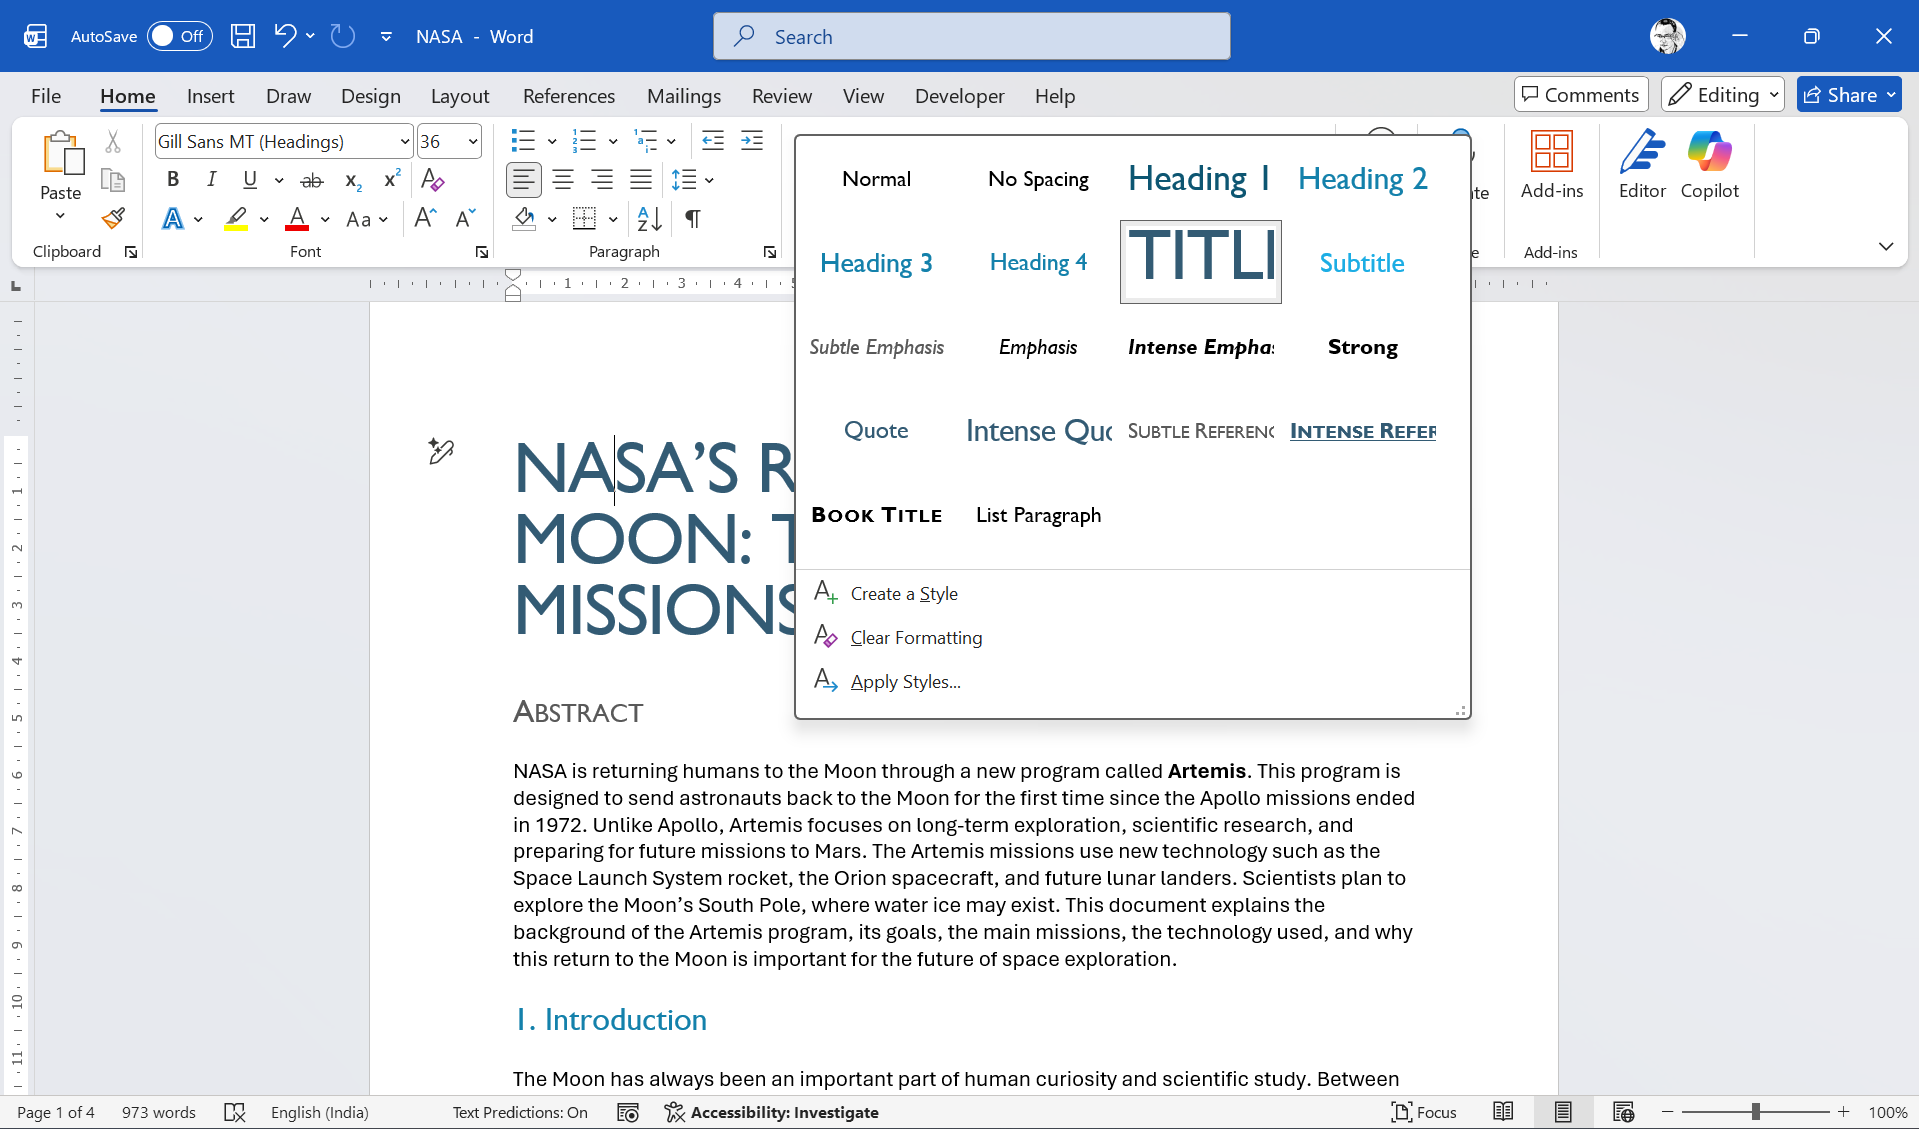Screen dimensions: 1919x1129
Task: Click the Redo icon in title bar
Action: [343, 37]
